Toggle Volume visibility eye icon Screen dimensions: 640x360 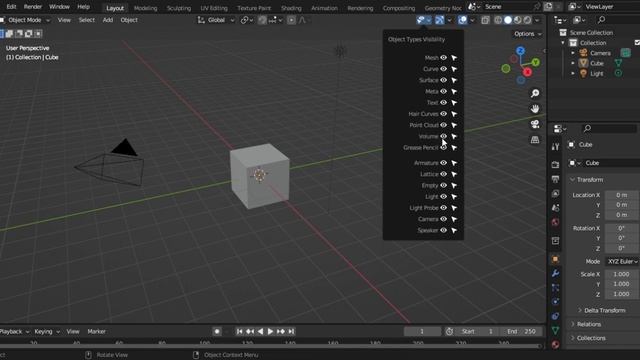click(x=443, y=136)
